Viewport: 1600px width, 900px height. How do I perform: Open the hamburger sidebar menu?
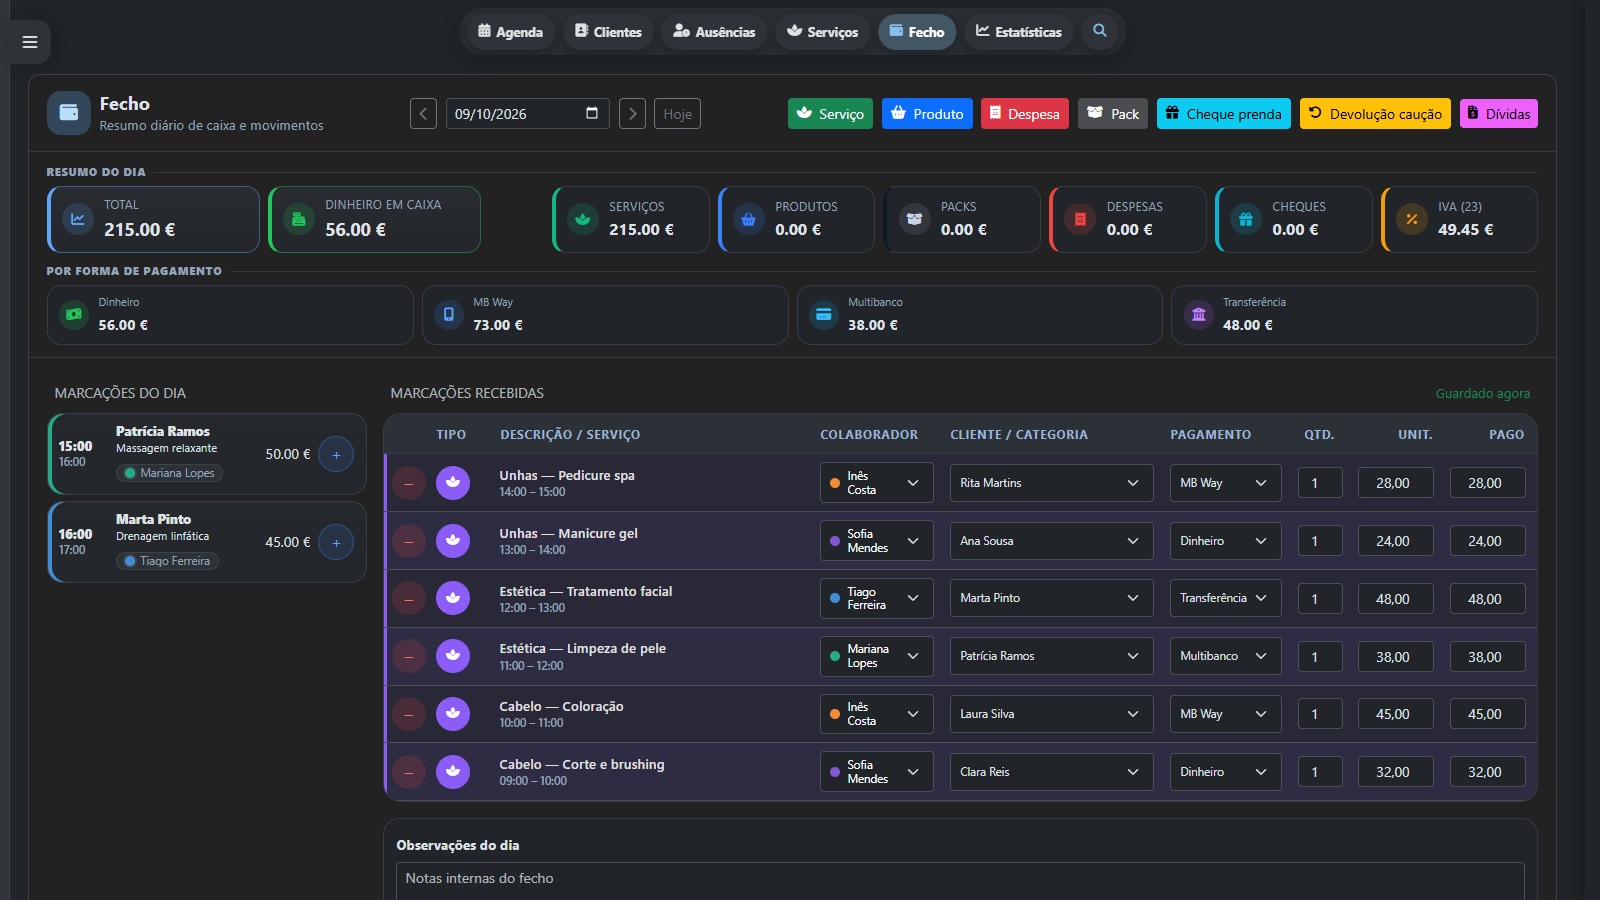coord(30,42)
